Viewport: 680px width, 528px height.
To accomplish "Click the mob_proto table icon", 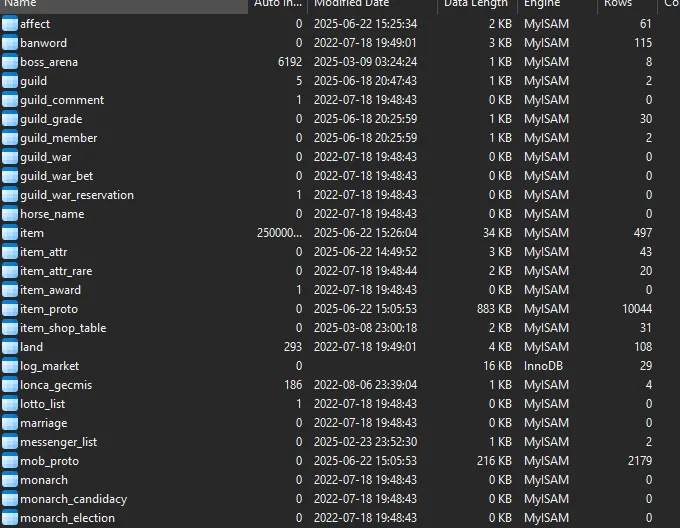I will (x=10, y=461).
